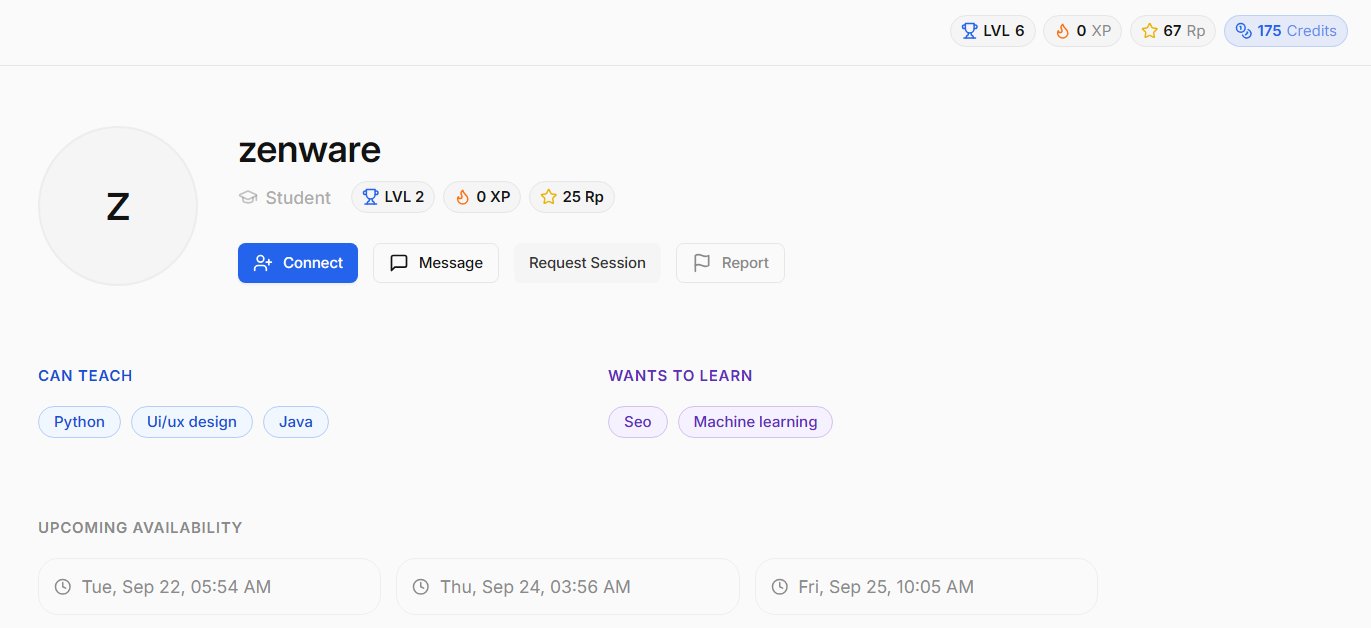
Task: Click the UPCOMING AVAILABILITY heading
Action: 140,528
